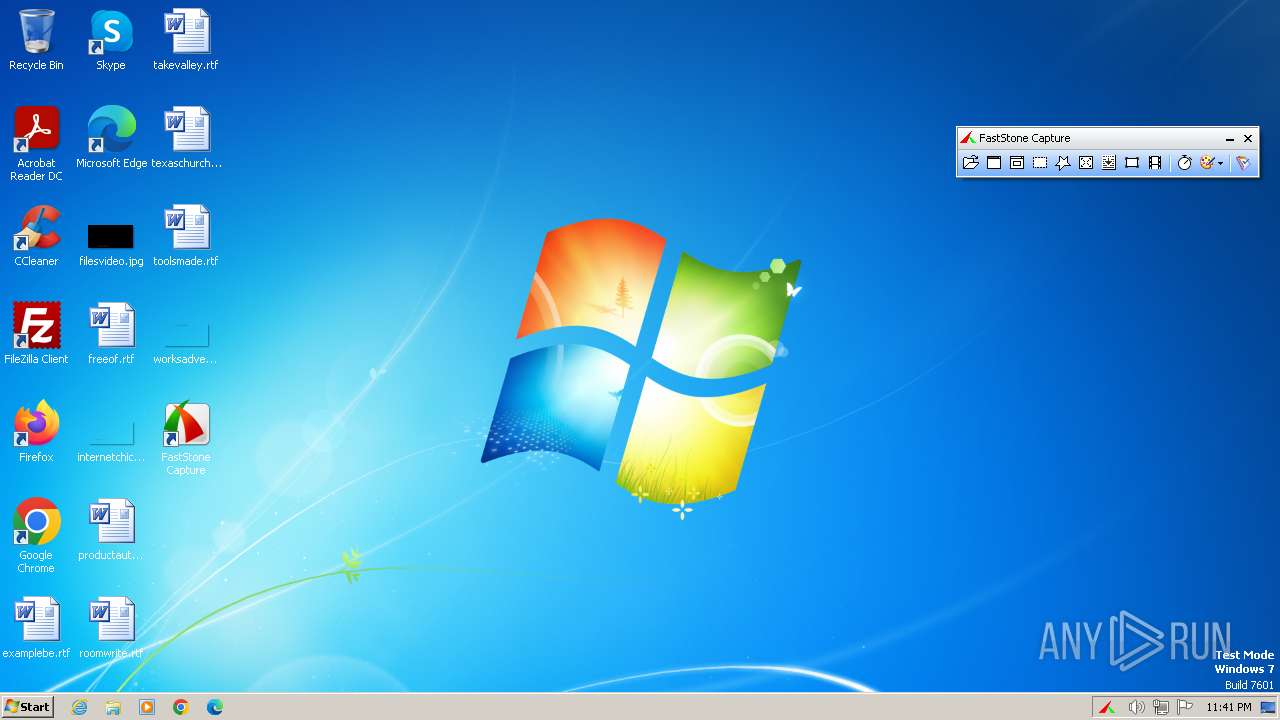Screen dimensions: 1280x720
Task: Select the texaschurch document icon
Action: click(186, 138)
